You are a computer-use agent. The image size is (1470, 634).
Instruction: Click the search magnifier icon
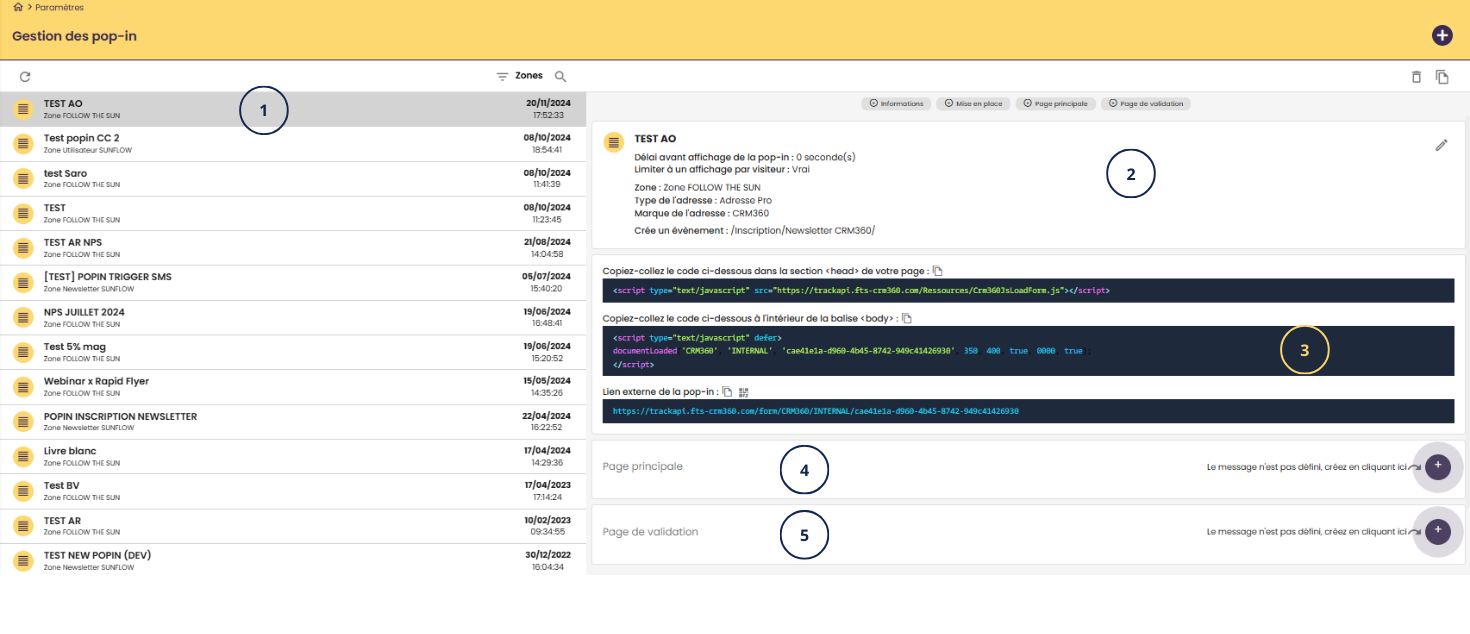[x=561, y=76]
